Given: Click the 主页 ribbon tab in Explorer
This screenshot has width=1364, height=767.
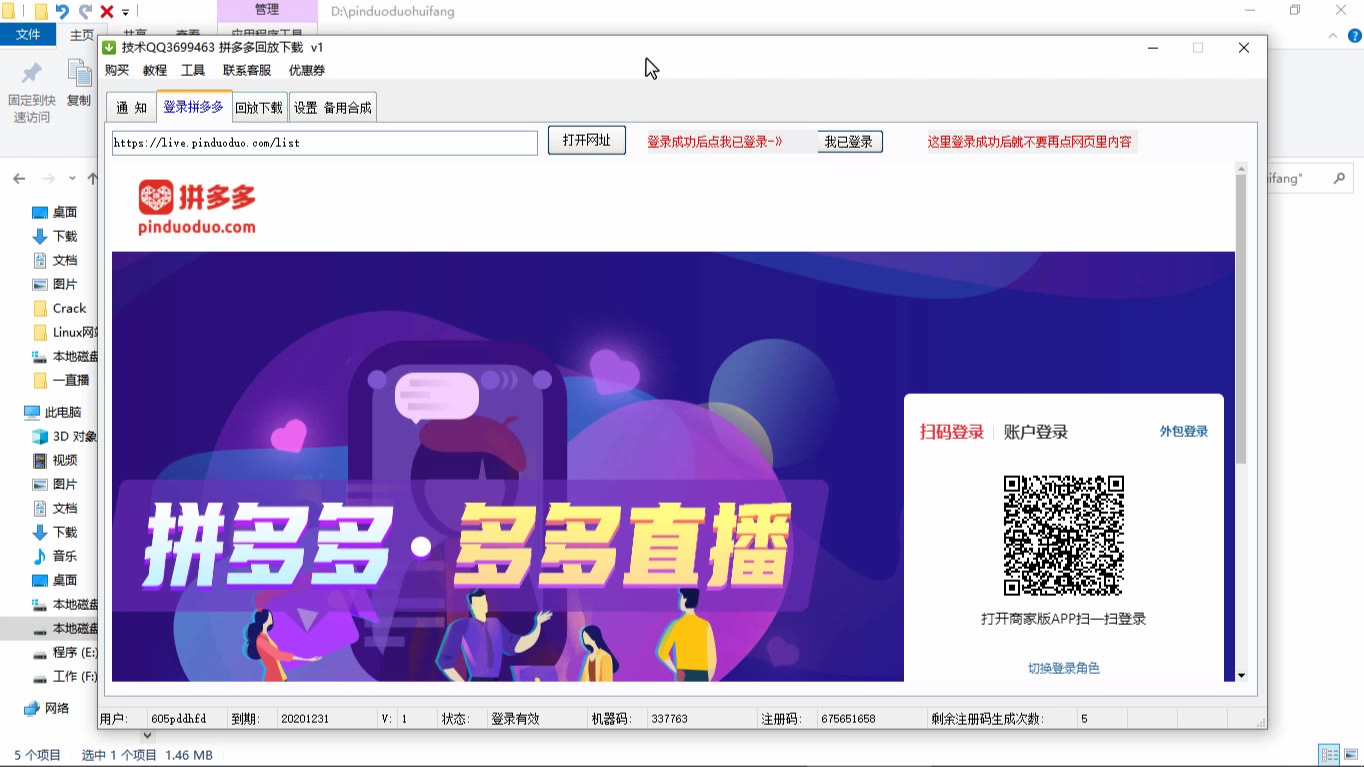Looking at the screenshot, I should [82, 35].
